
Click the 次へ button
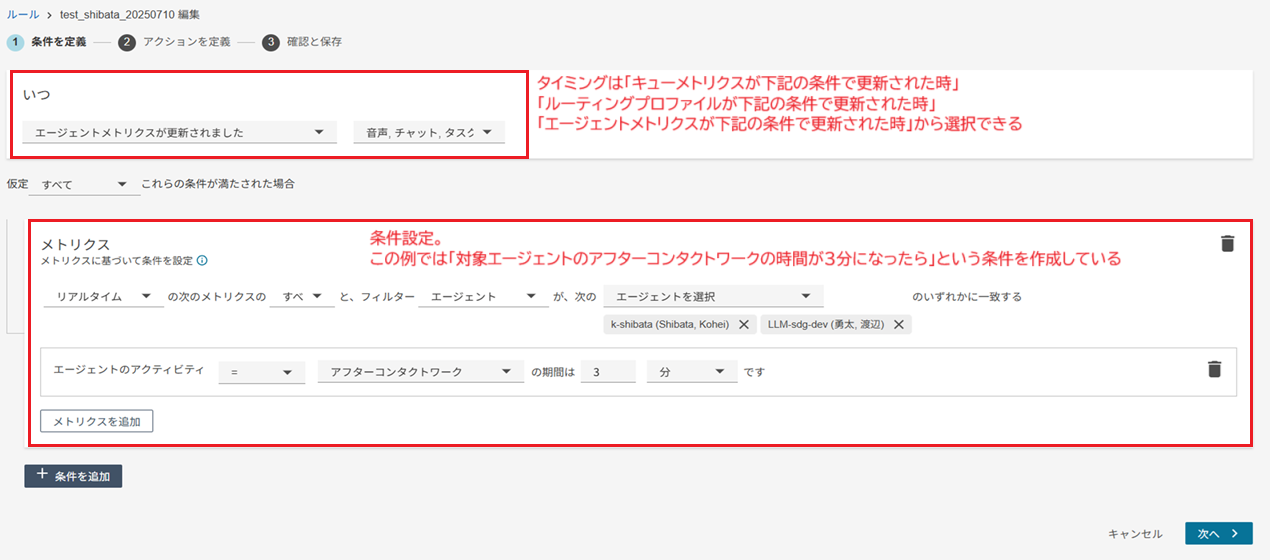(1218, 534)
